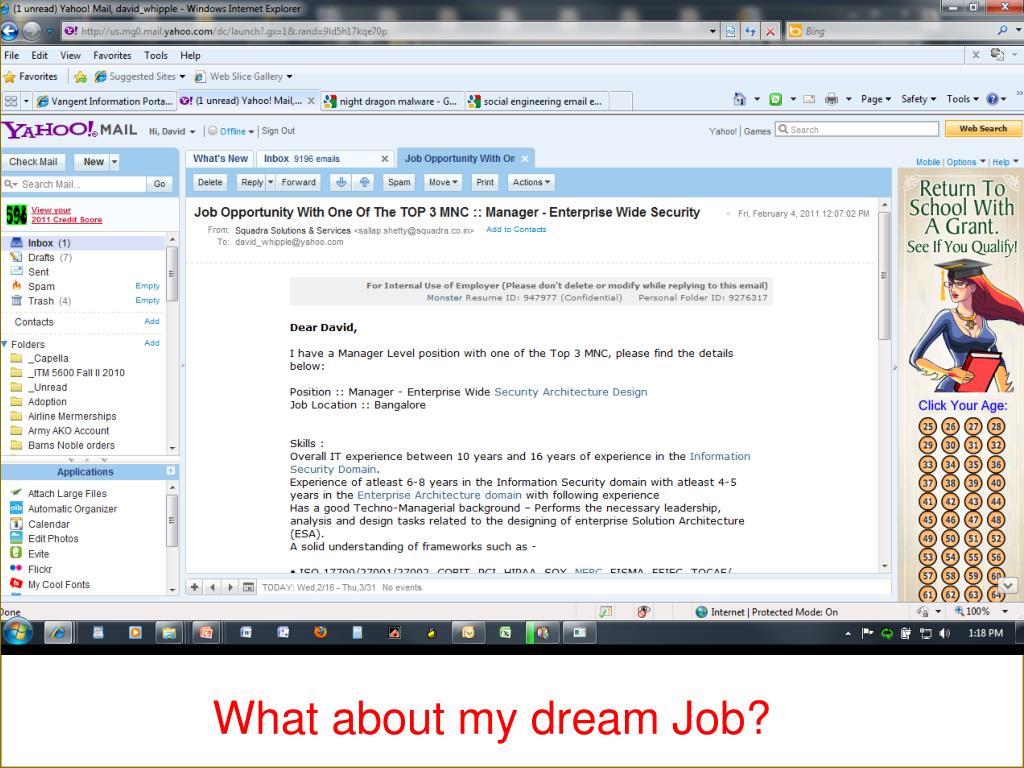Click the Check Mail button

pos(33,161)
